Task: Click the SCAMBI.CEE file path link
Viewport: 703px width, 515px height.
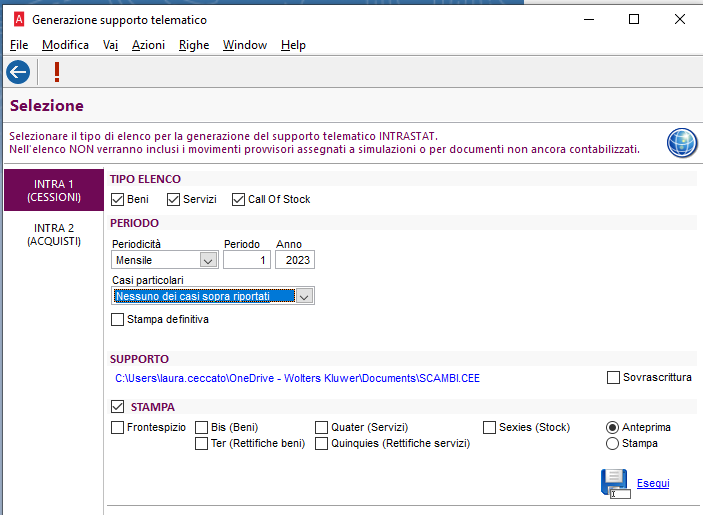Action: pyautogui.click(x=297, y=378)
